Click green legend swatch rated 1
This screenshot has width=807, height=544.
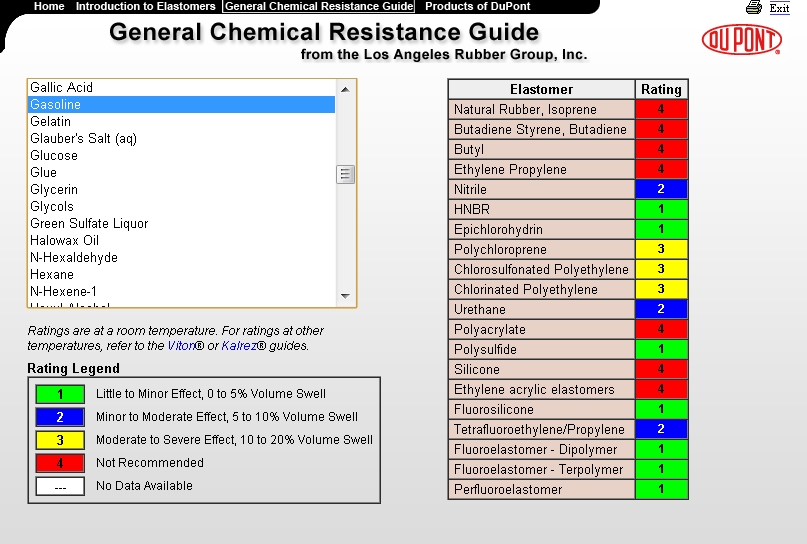click(x=60, y=394)
